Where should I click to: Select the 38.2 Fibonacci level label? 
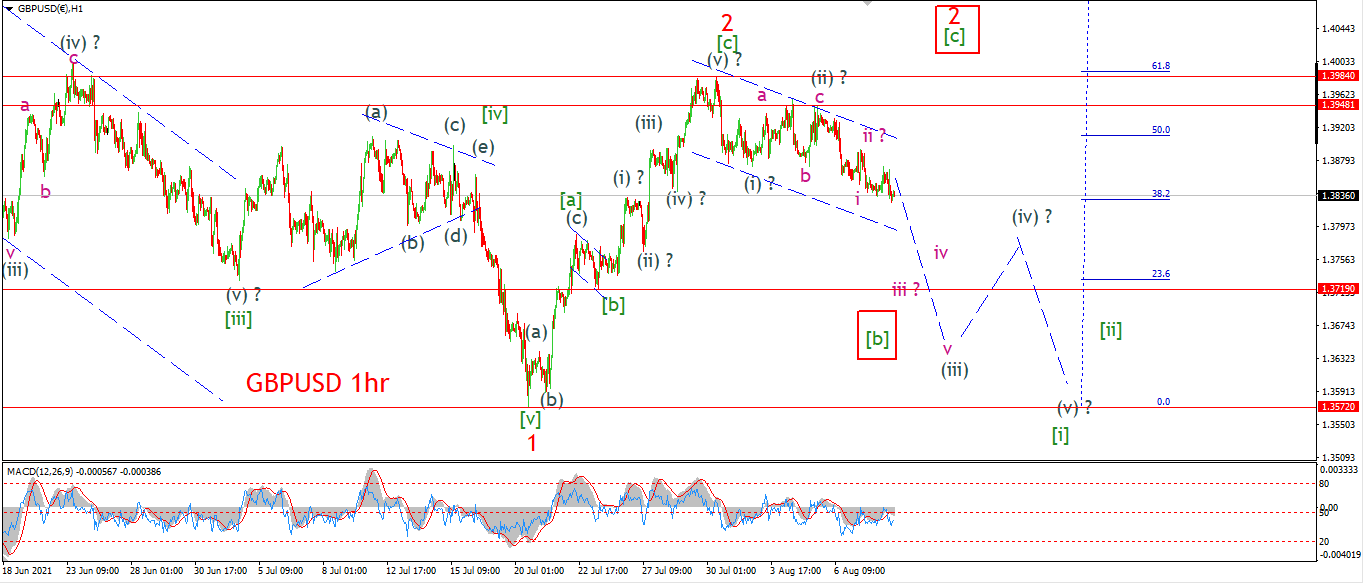pyautogui.click(x=1160, y=194)
